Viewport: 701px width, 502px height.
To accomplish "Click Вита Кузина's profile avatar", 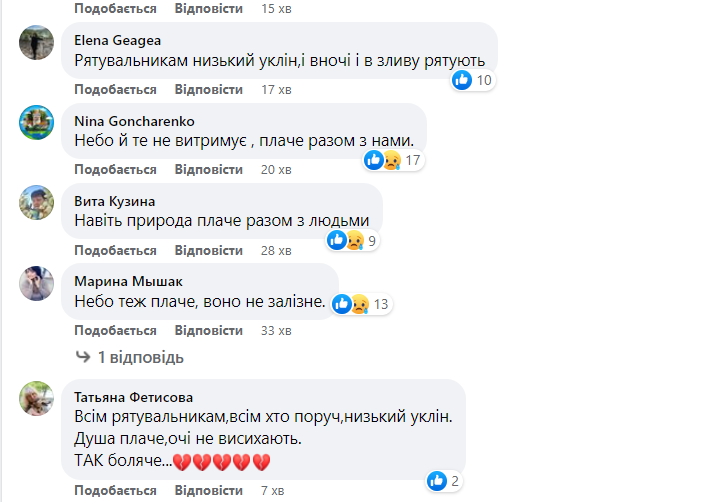I will 37,203.
